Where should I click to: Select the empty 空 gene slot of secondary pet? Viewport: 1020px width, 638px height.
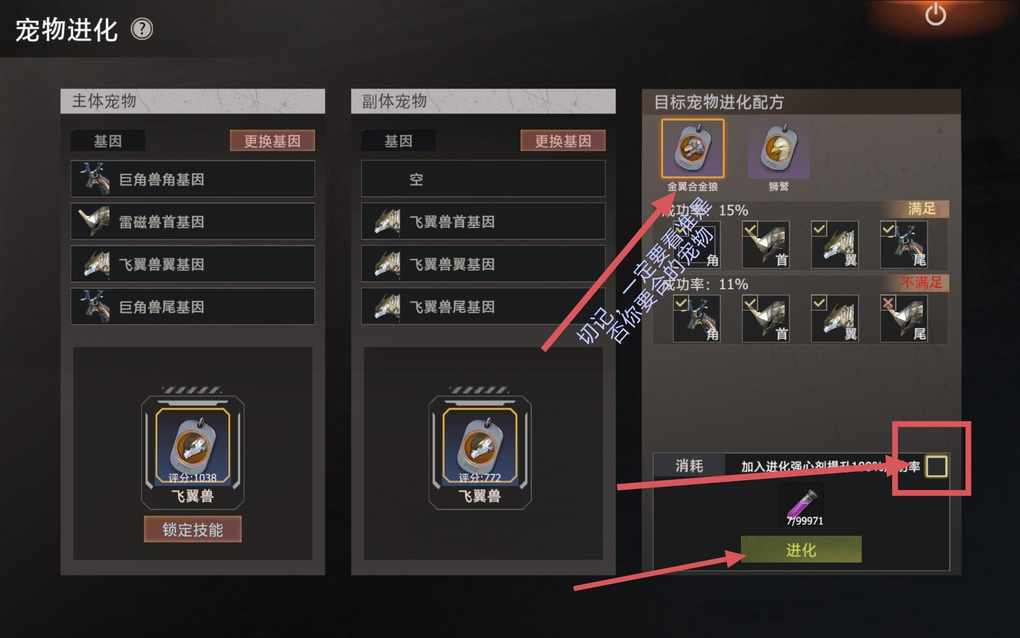483,179
